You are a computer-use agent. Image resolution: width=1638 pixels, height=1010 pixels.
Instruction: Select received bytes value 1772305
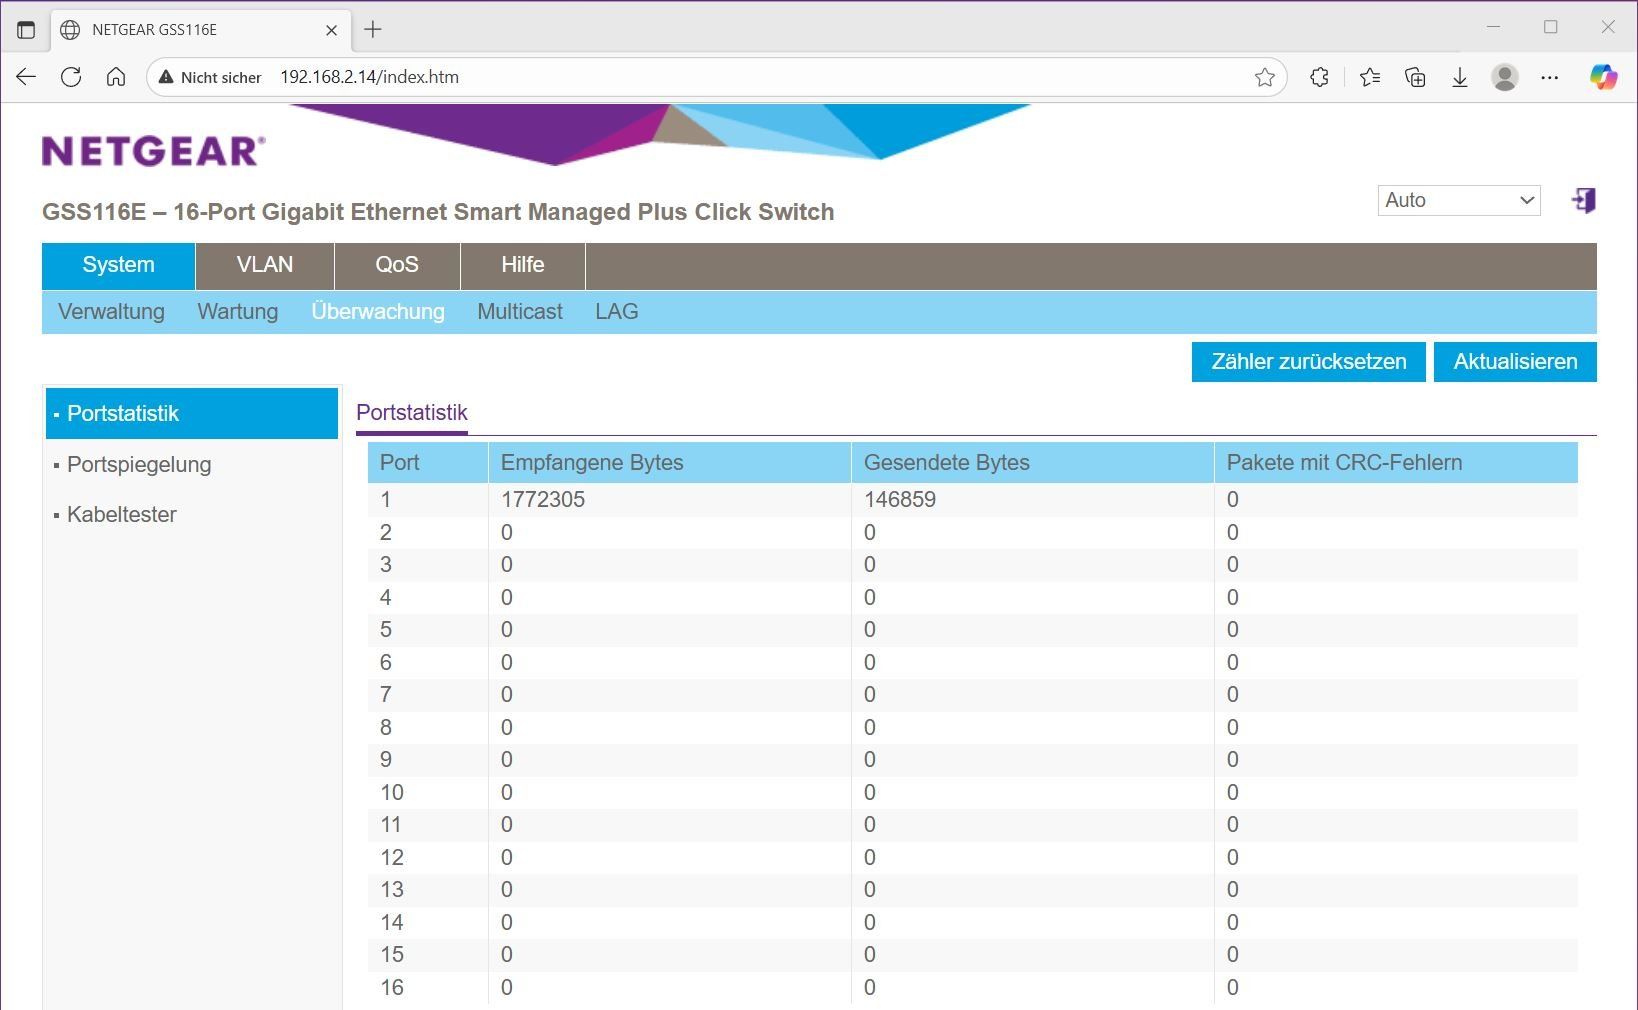[543, 500]
